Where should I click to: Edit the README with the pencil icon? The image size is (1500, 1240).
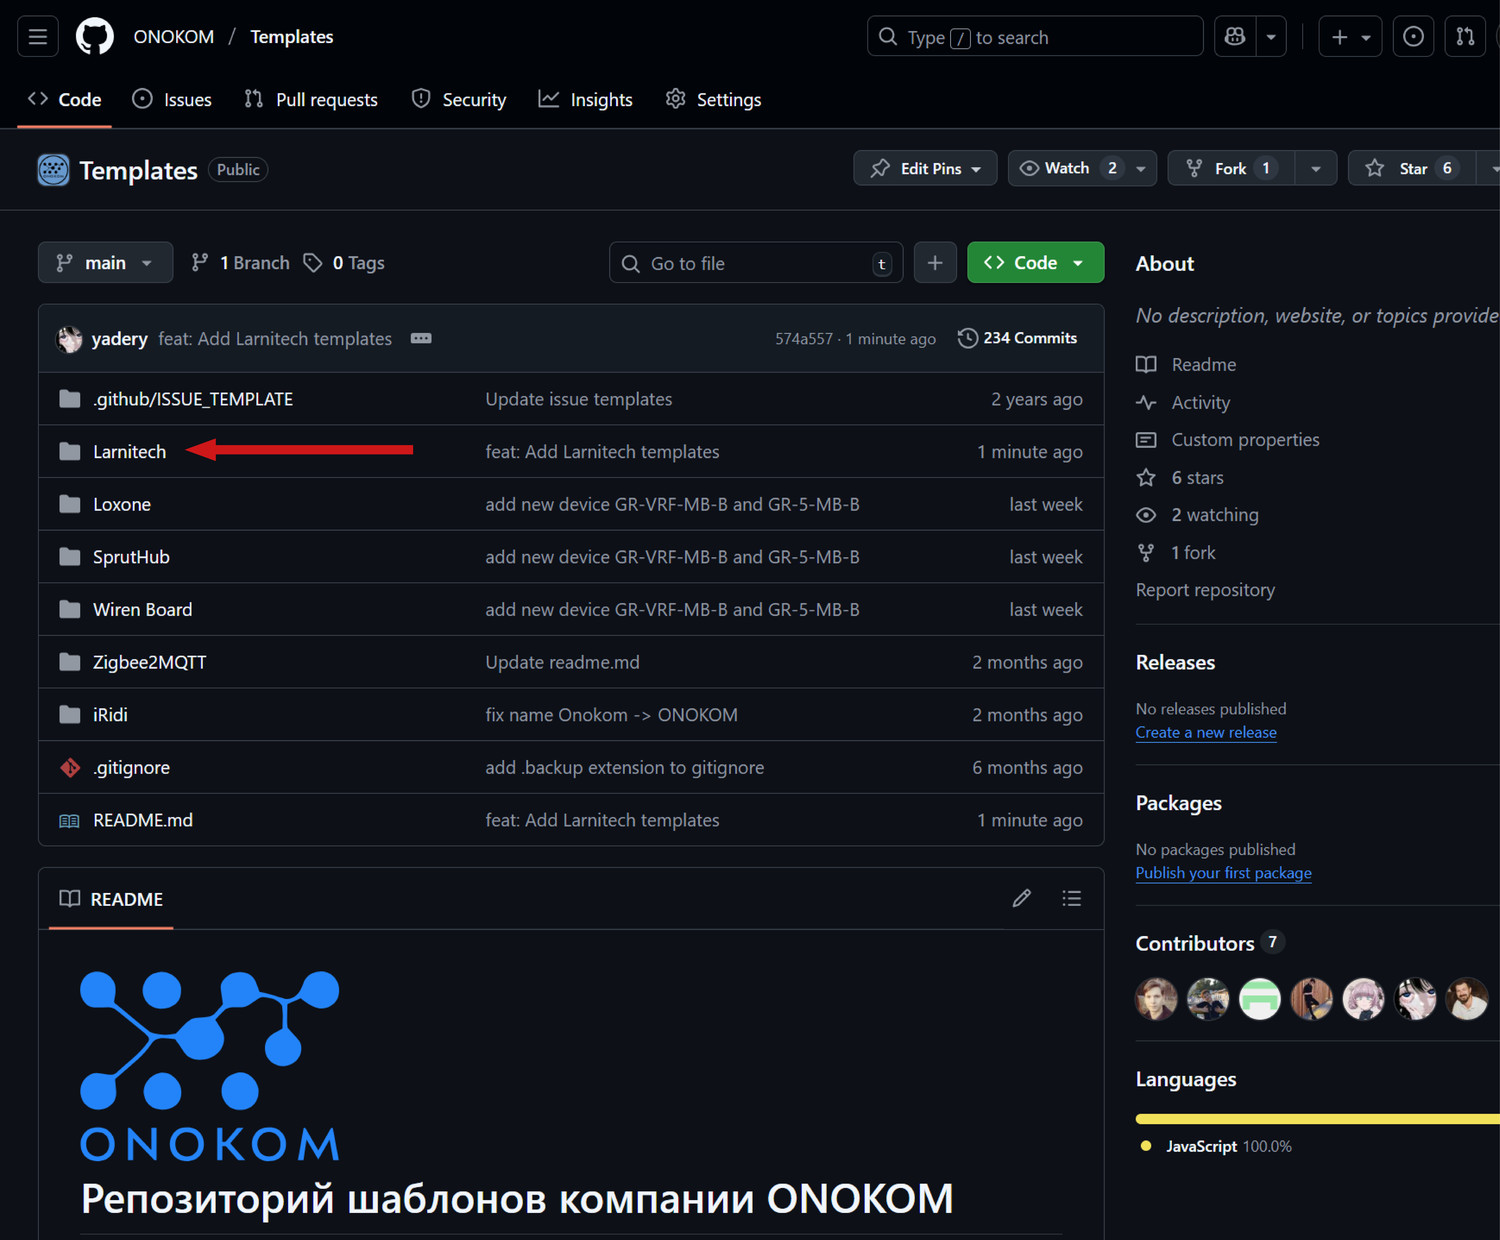tap(1021, 898)
